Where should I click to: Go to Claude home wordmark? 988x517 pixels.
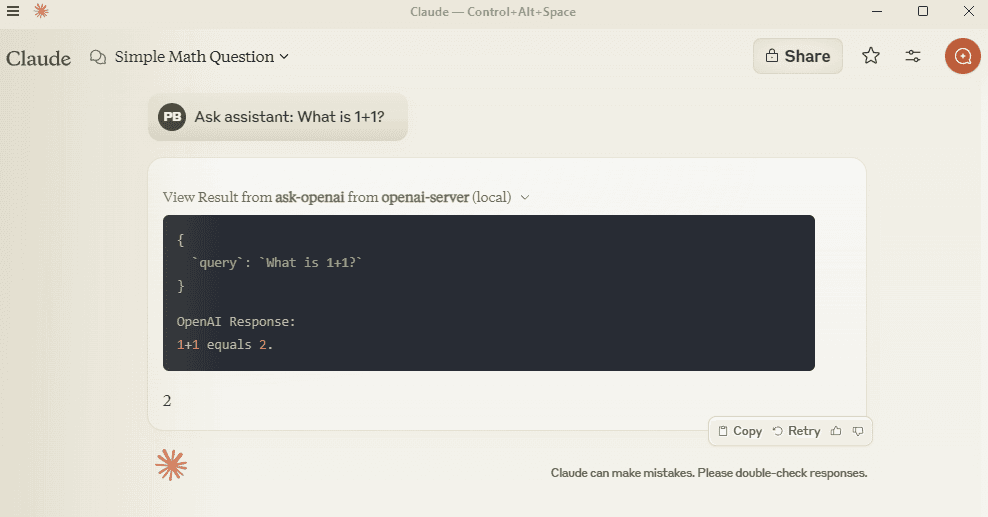pyautogui.click(x=38, y=58)
